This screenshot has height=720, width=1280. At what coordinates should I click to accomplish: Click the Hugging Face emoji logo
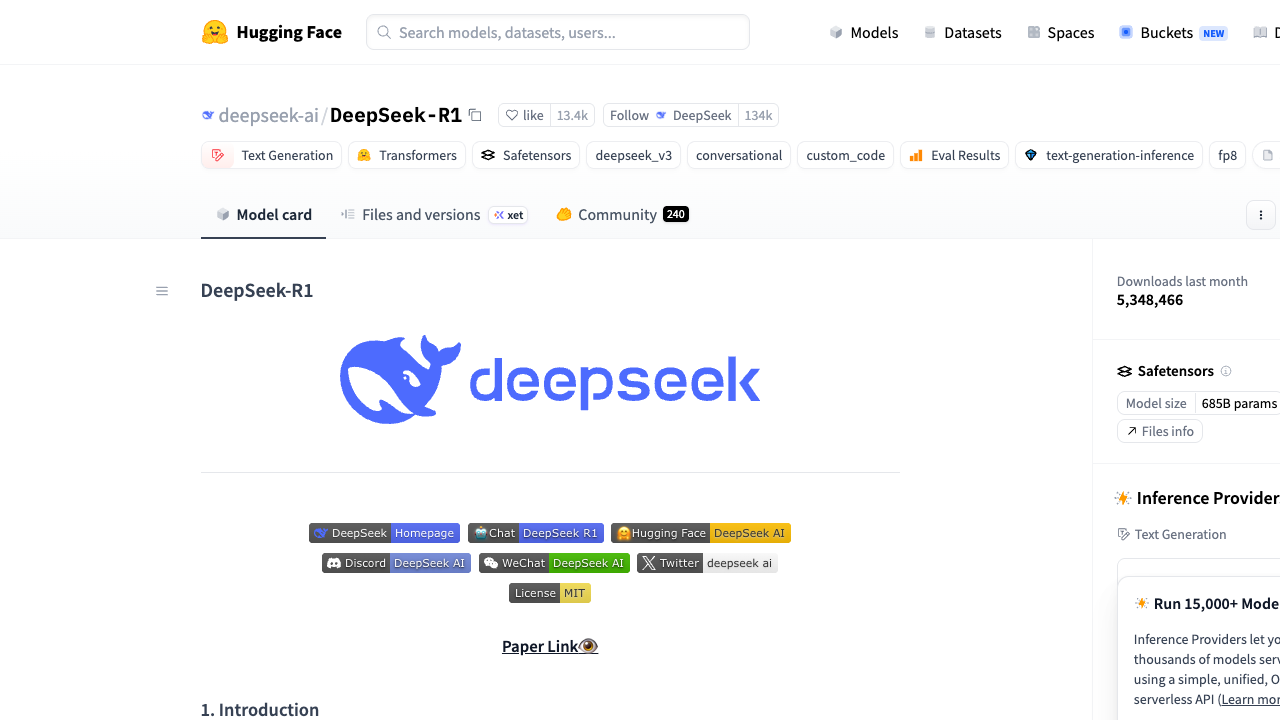pyautogui.click(x=215, y=32)
